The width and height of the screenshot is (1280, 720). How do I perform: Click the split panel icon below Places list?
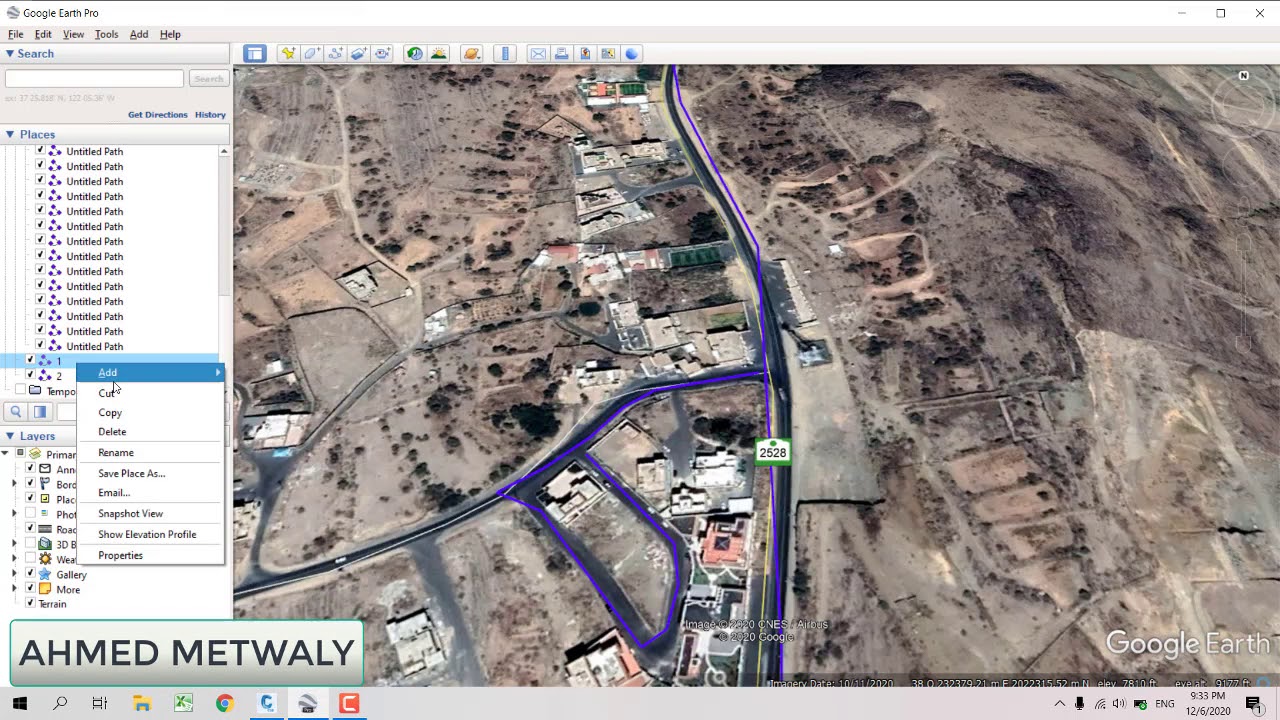point(40,412)
